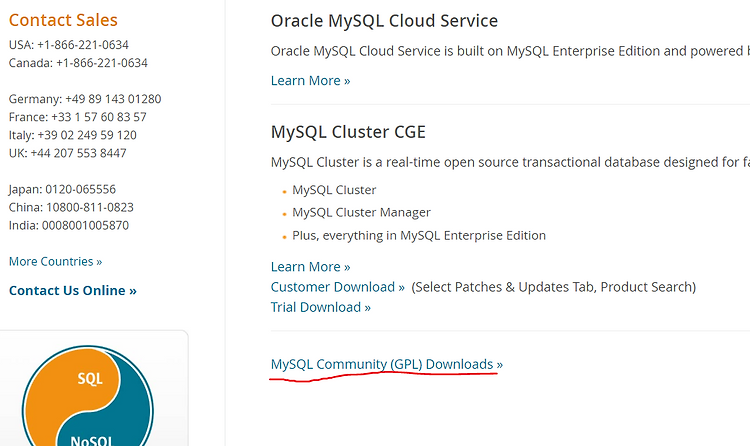Image resolution: width=750 pixels, height=446 pixels.
Task: Follow the More Countries link
Action: coord(55,262)
